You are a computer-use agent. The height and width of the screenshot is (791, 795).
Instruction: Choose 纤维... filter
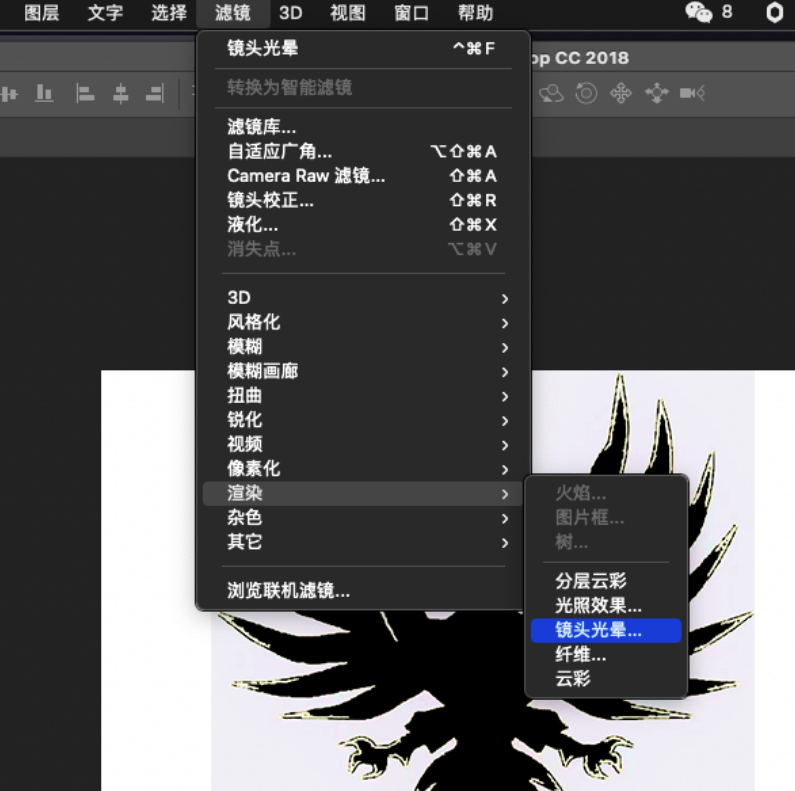[606, 655]
